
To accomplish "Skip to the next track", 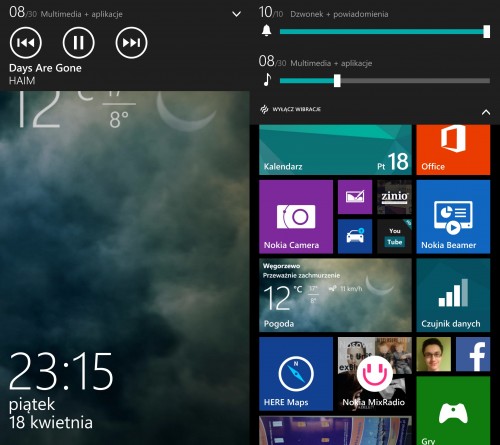I will pyautogui.click(x=131, y=43).
